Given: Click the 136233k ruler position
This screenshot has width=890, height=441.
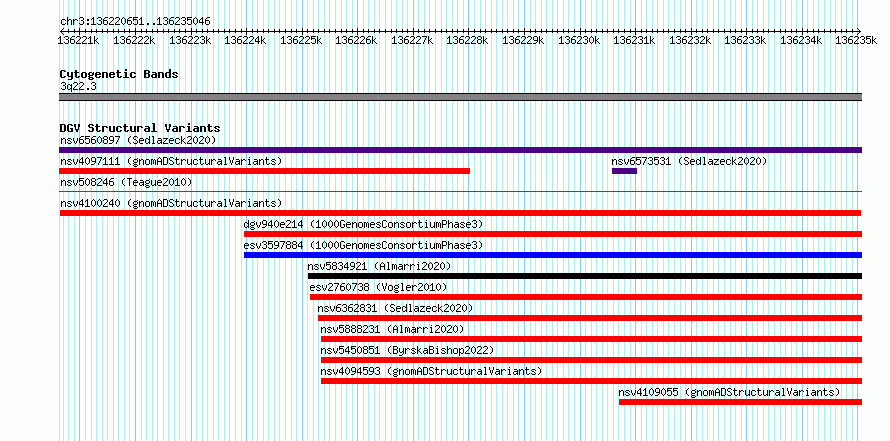Looking at the screenshot, I should (746, 40).
